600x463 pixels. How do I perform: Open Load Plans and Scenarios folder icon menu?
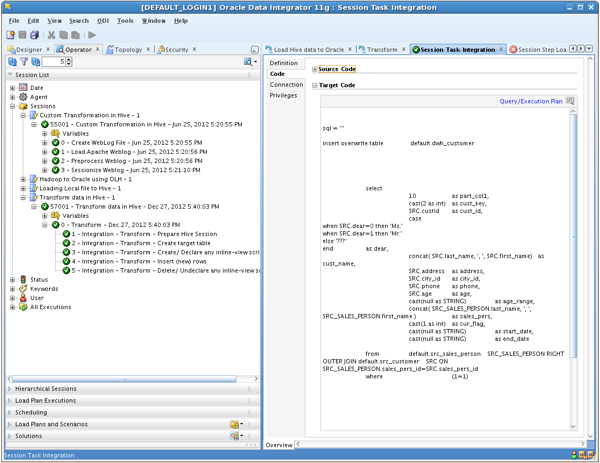point(236,424)
